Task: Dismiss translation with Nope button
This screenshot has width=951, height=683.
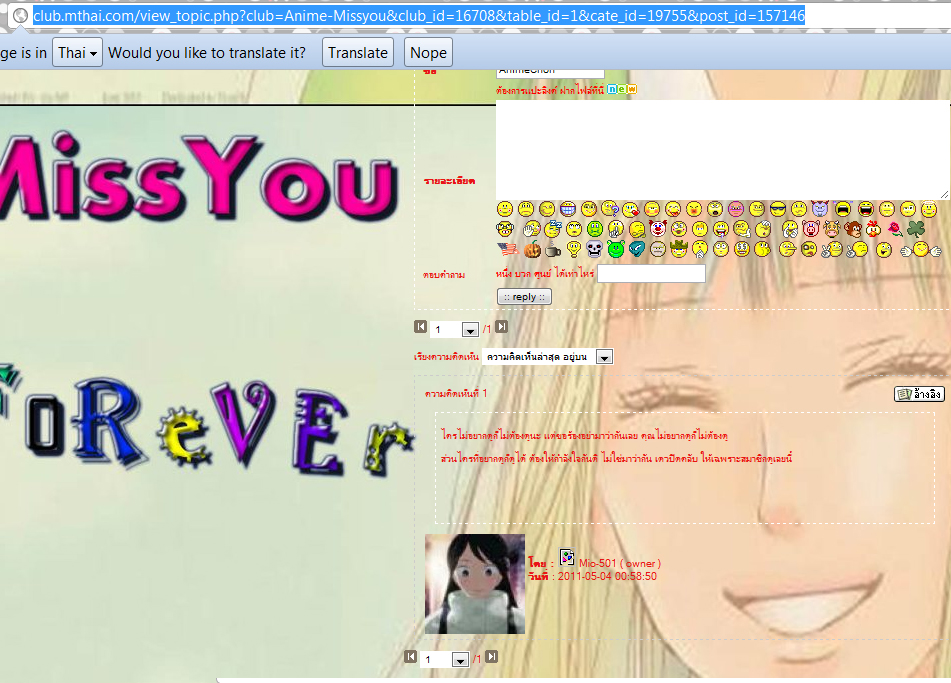Action: (428, 53)
